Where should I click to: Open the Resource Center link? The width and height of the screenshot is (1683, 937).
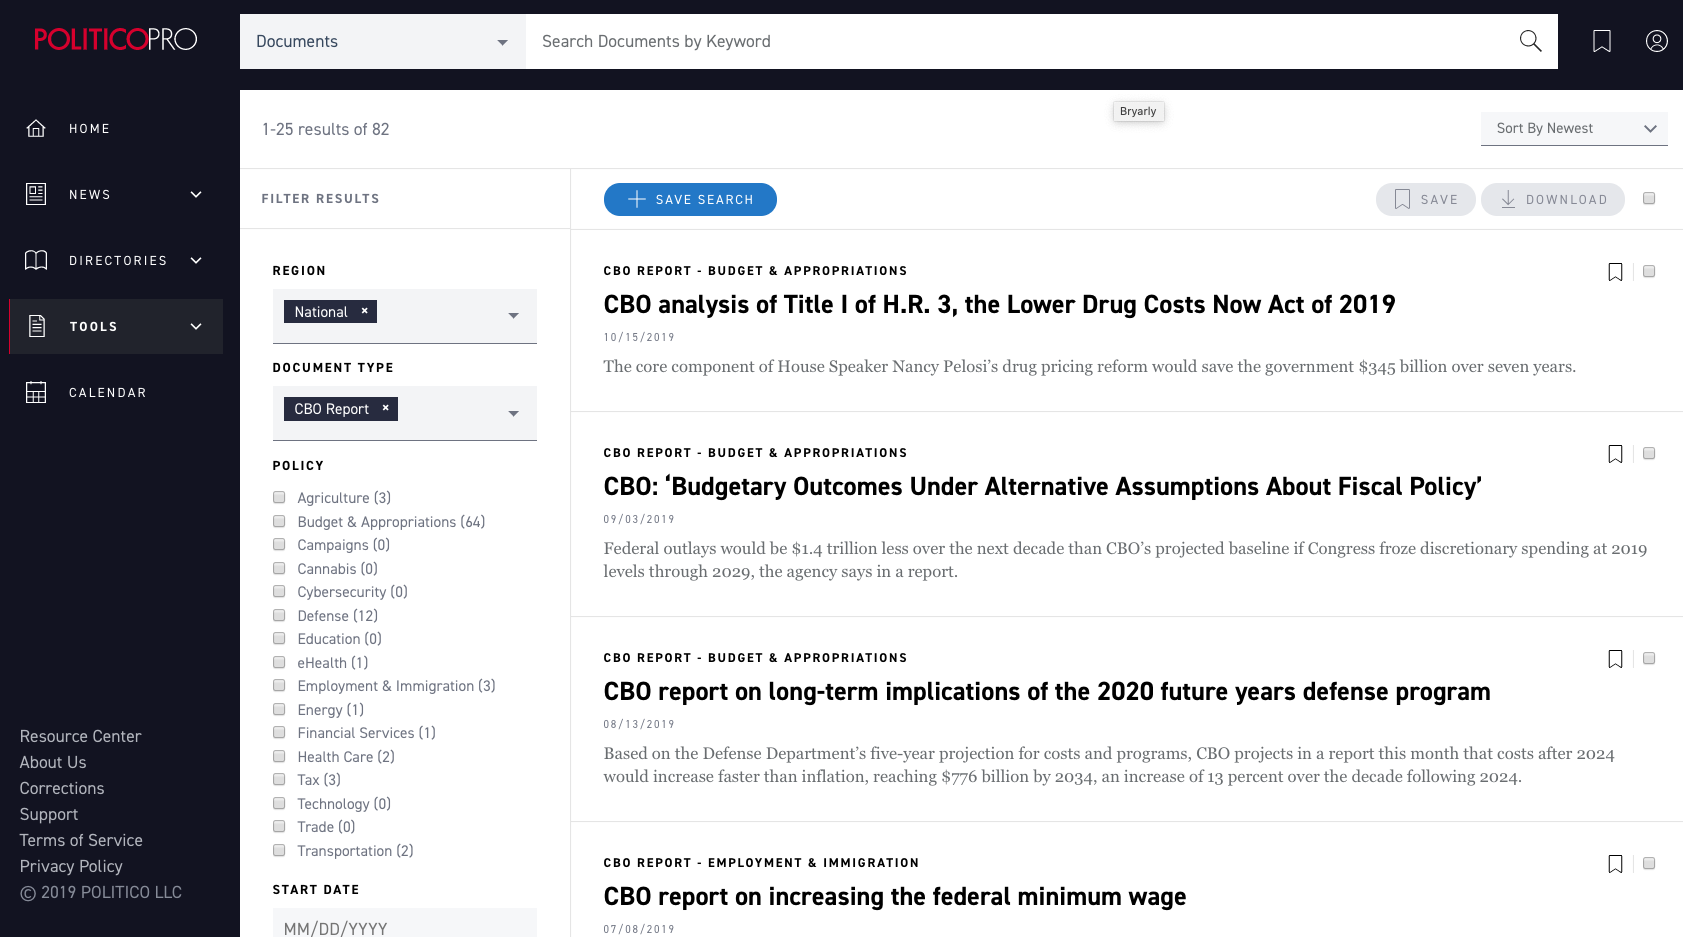(x=80, y=736)
